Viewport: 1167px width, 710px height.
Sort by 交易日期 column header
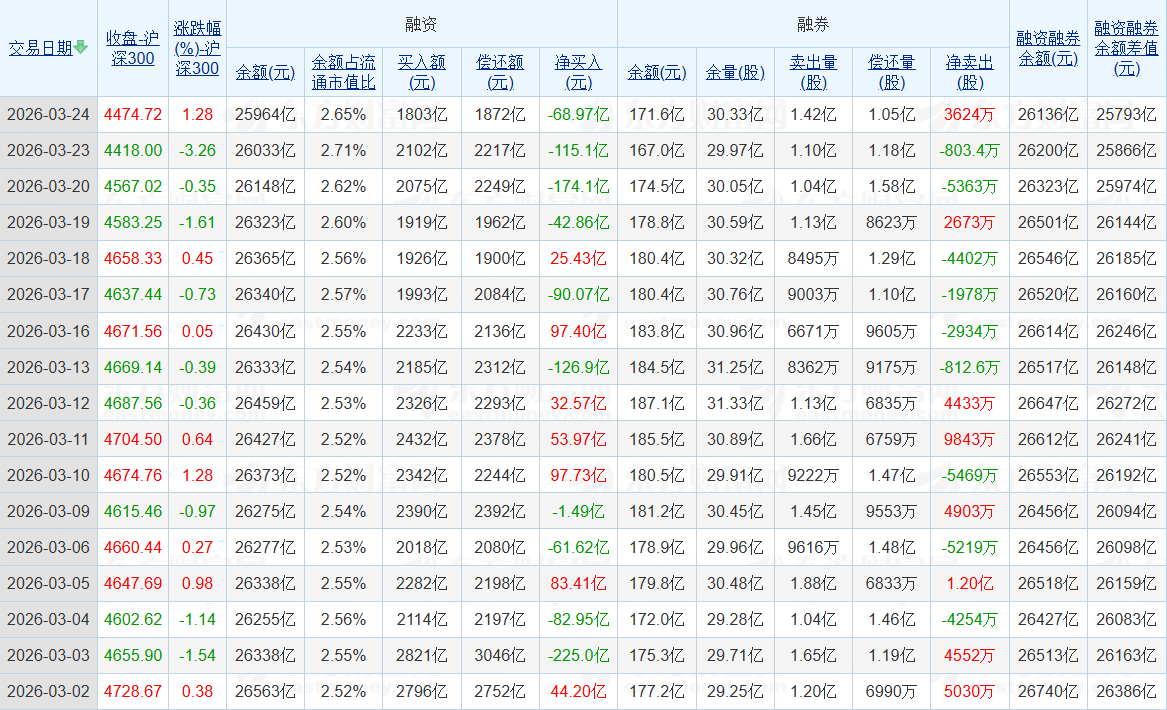tap(40, 48)
